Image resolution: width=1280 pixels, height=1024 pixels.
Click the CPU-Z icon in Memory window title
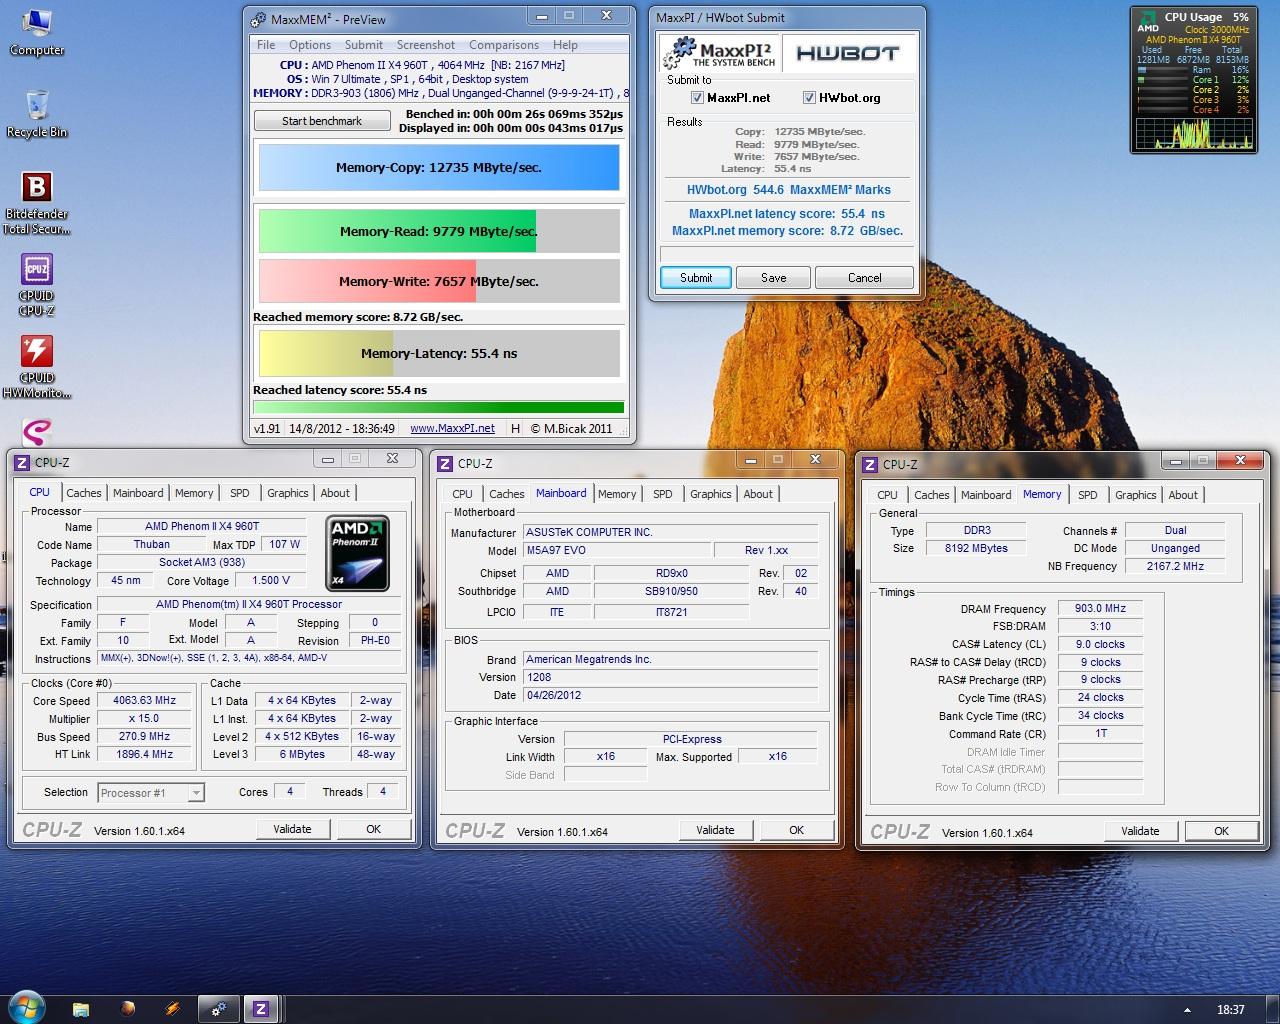click(x=870, y=464)
